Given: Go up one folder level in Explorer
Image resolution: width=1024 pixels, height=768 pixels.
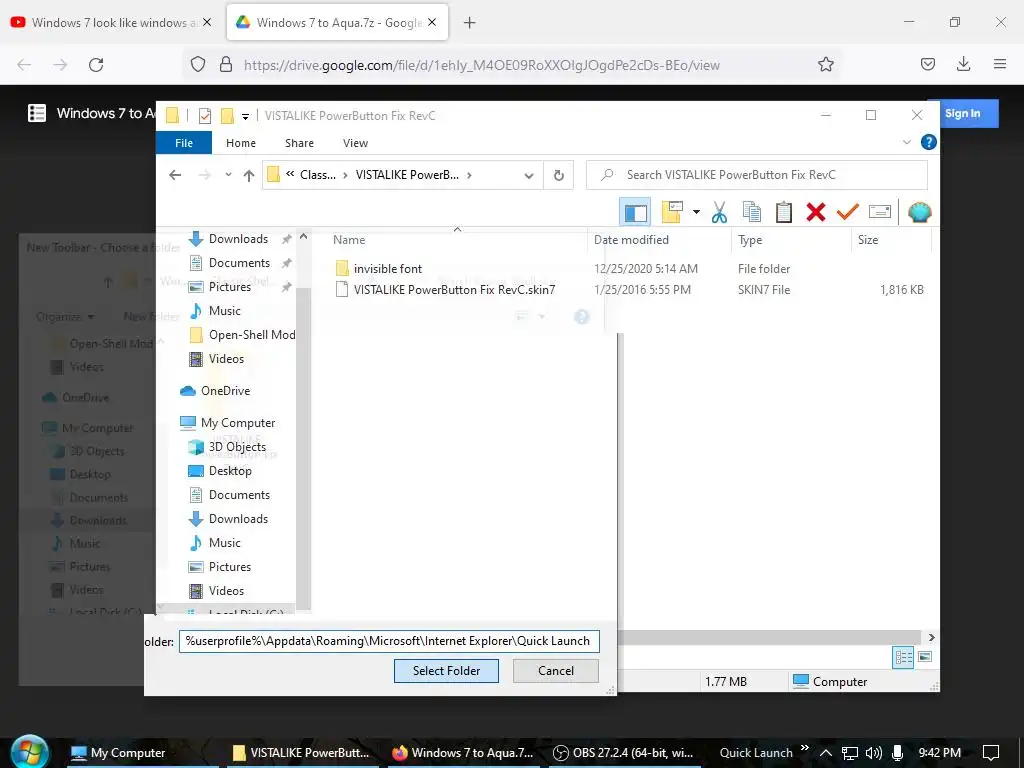Looking at the screenshot, I should [x=248, y=175].
